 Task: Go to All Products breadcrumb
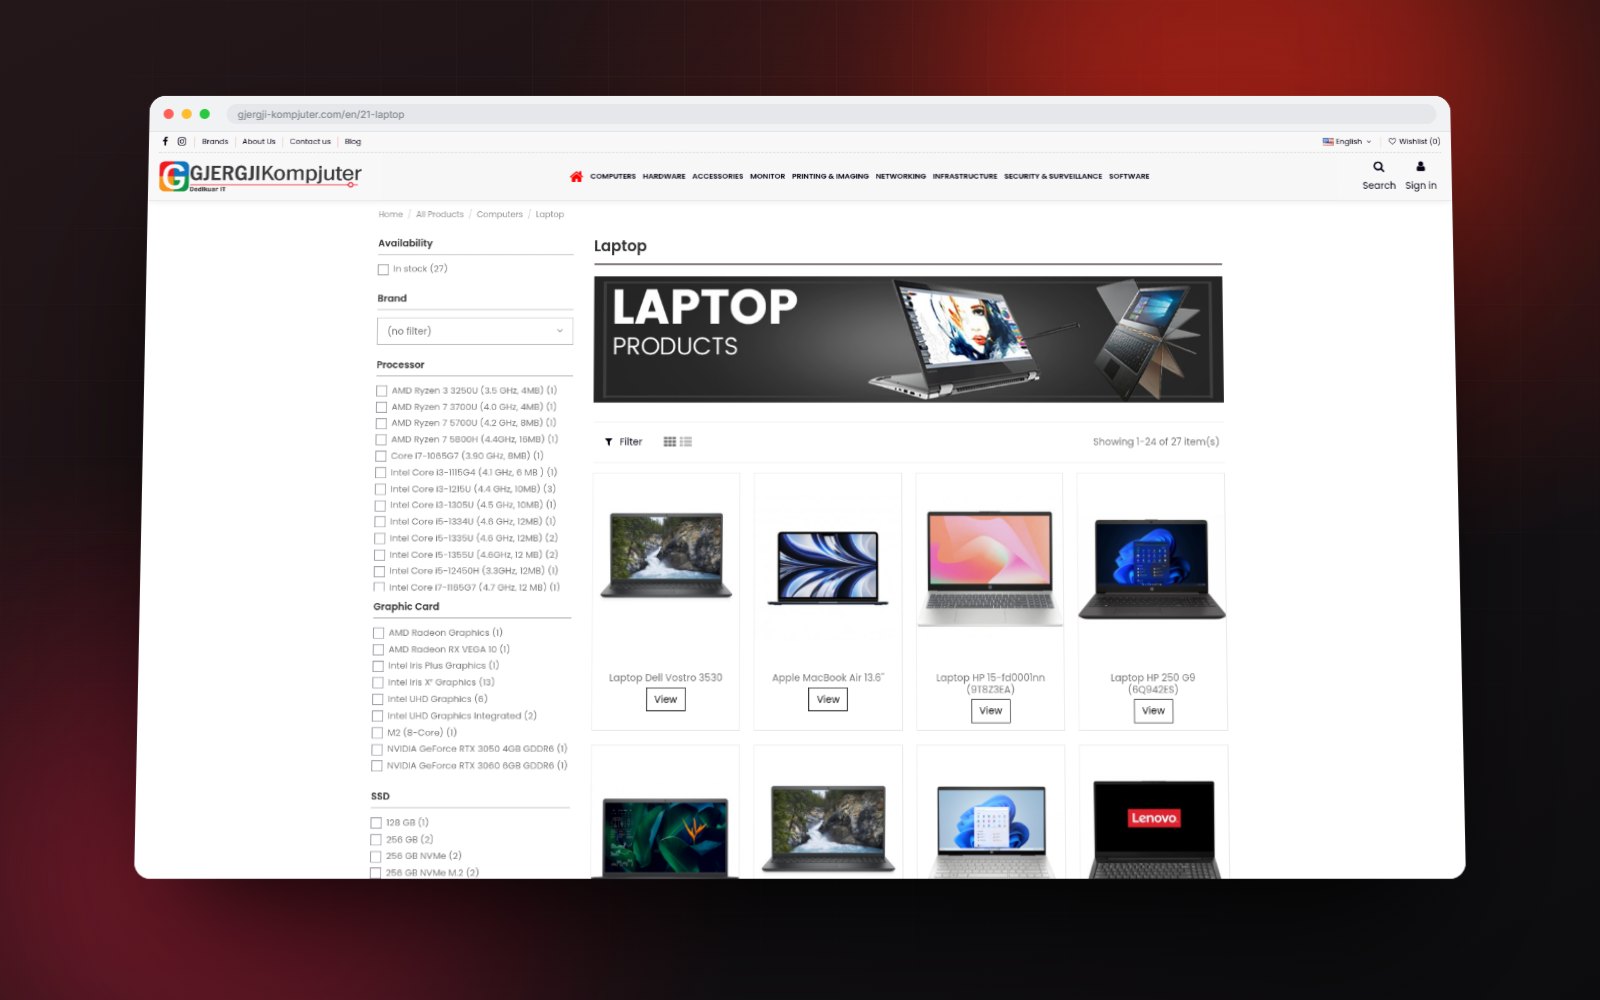[x=440, y=214]
